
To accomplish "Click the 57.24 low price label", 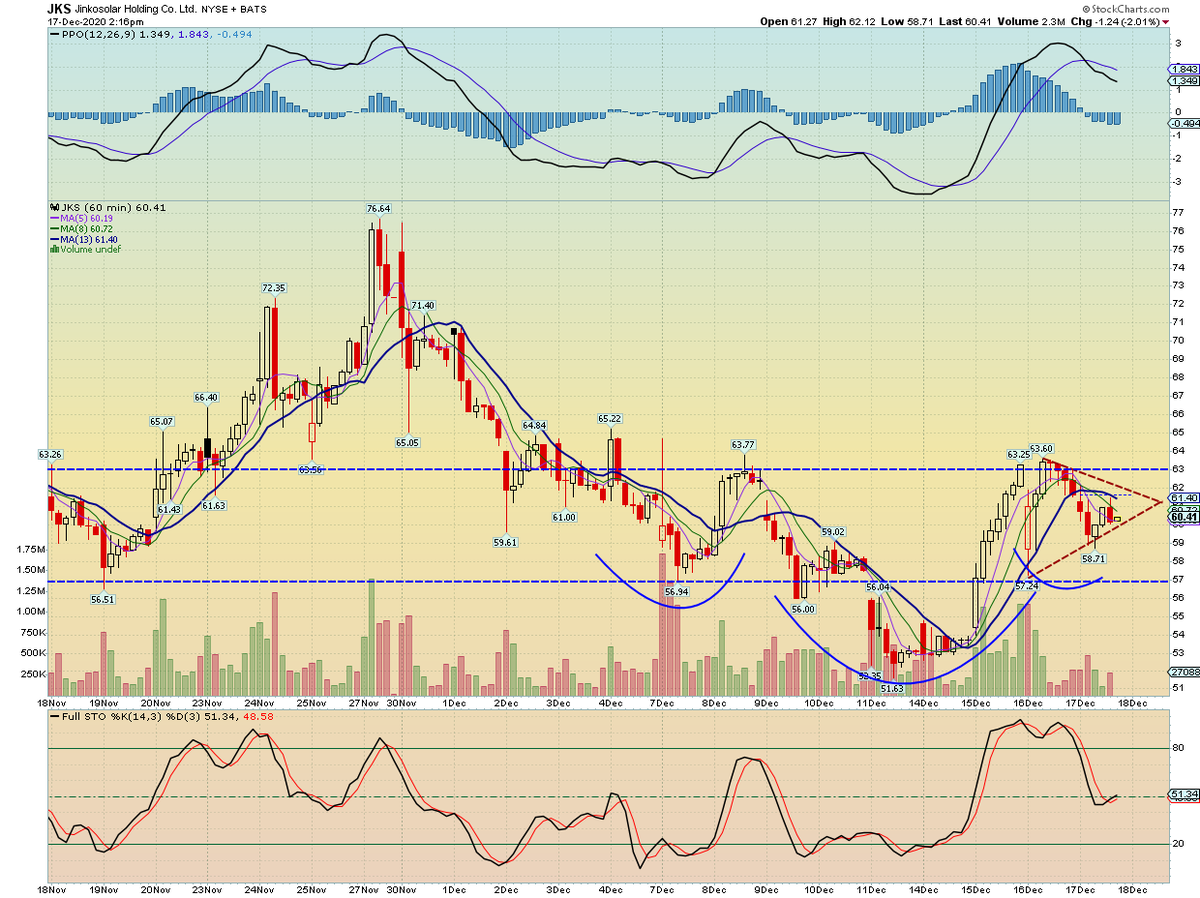I will click(1027, 584).
